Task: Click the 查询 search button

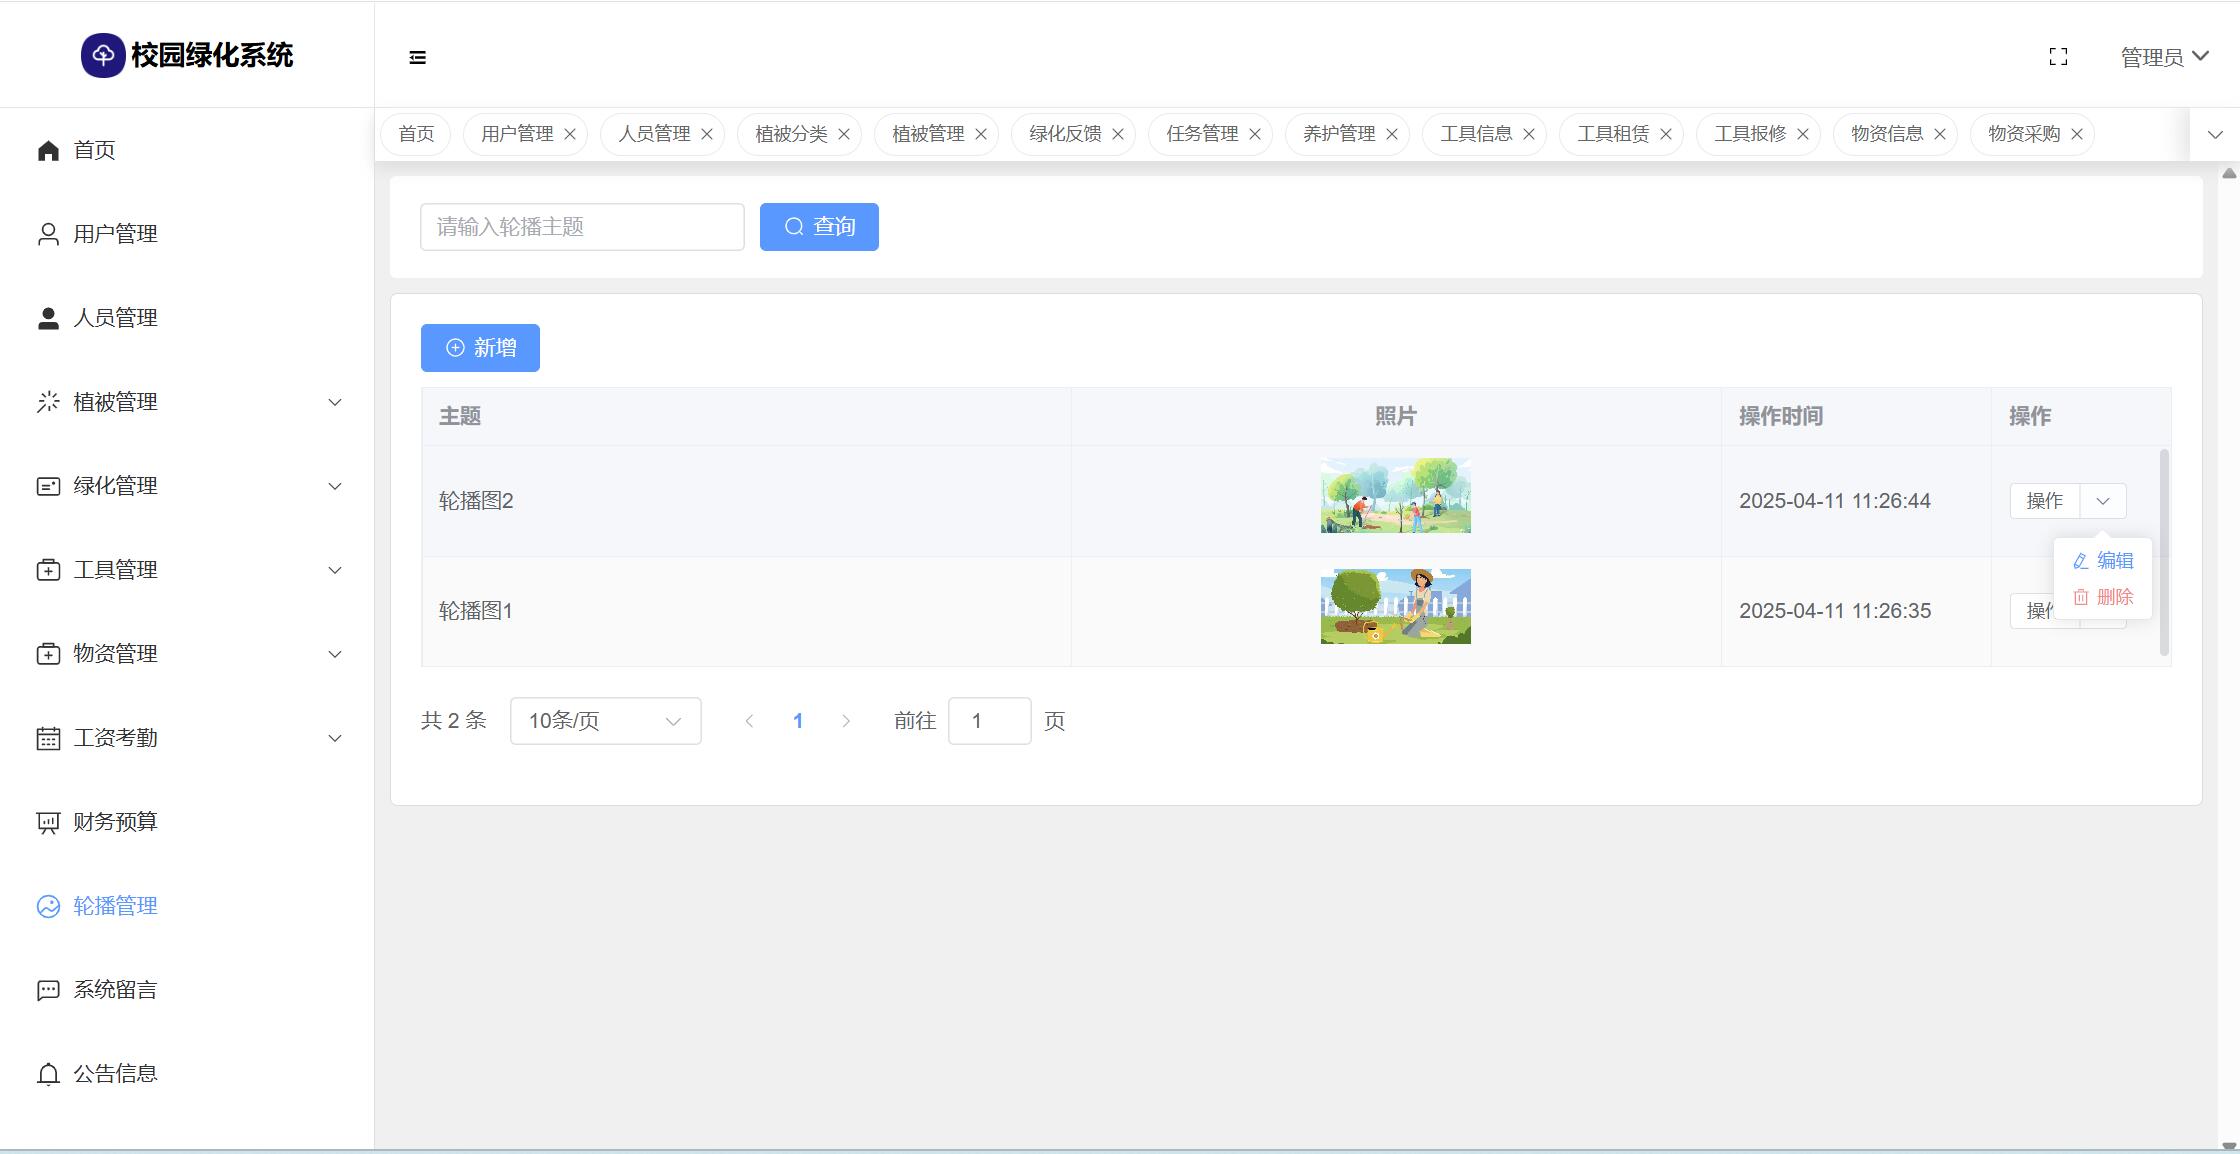Action: [x=819, y=227]
